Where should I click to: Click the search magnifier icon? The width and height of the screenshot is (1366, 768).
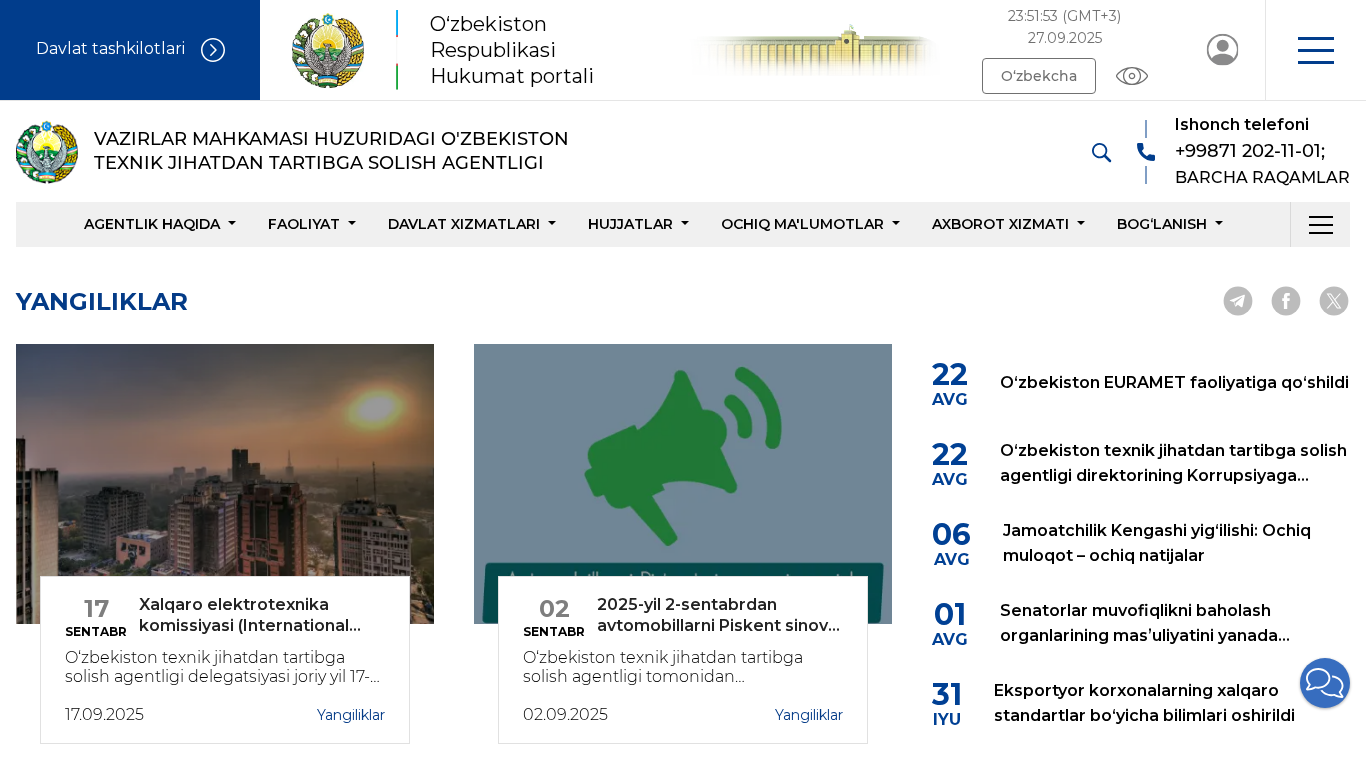tap(1101, 152)
